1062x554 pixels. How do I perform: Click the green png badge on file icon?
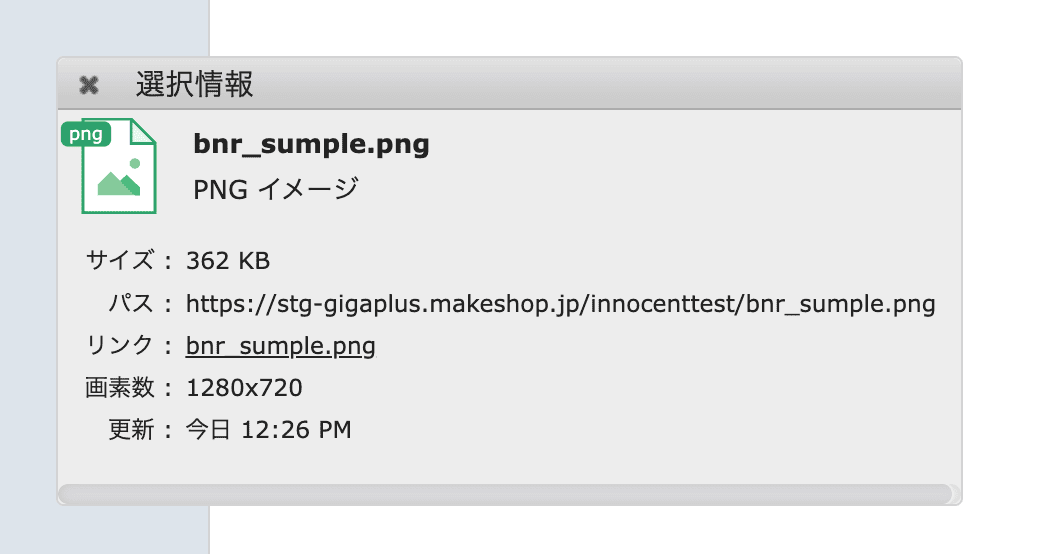pos(86,134)
